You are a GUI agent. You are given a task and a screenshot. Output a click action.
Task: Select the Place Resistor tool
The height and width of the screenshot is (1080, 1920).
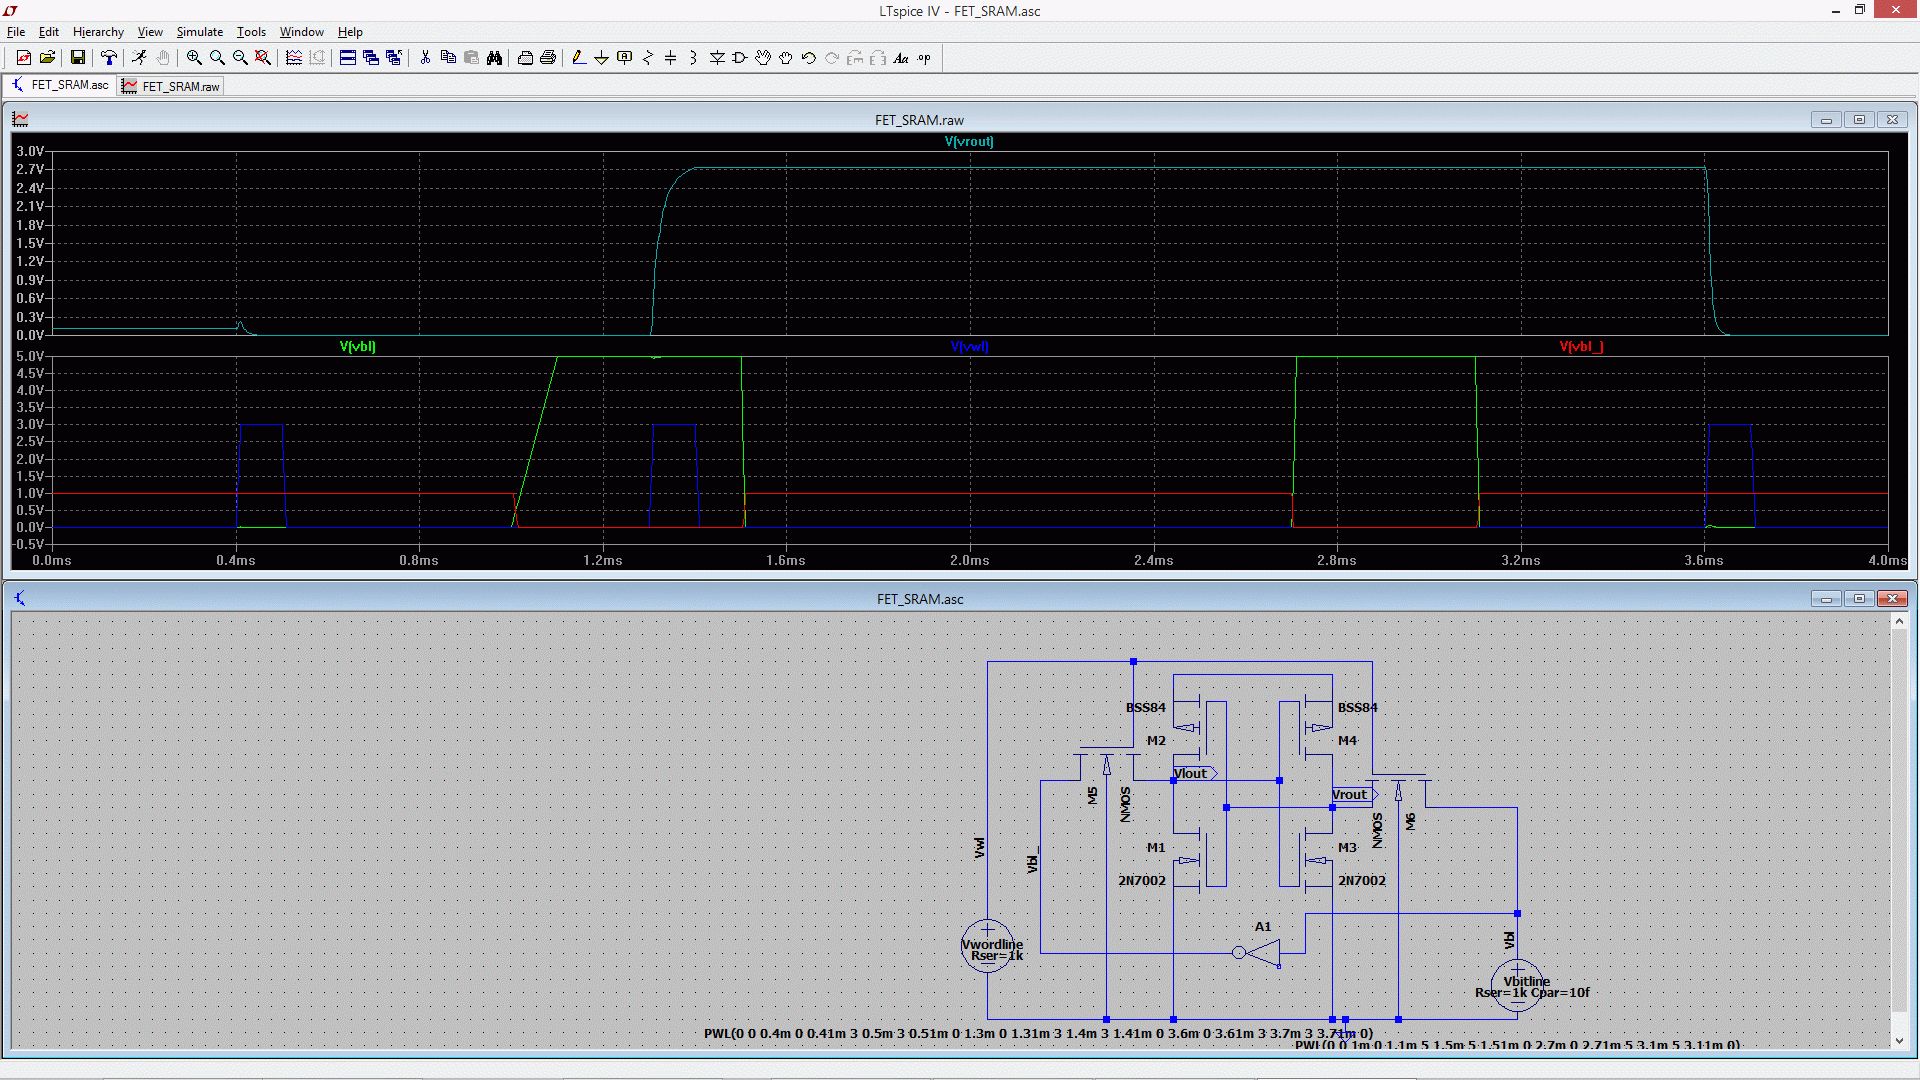(647, 58)
